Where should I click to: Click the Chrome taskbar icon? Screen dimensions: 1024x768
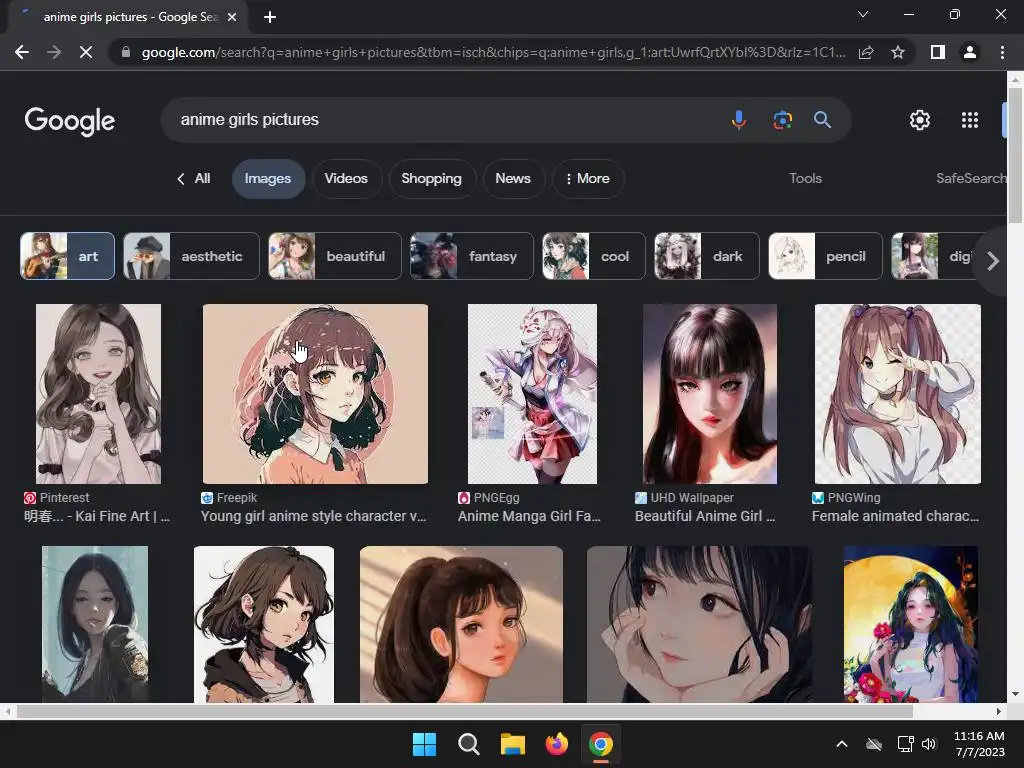tap(601, 744)
